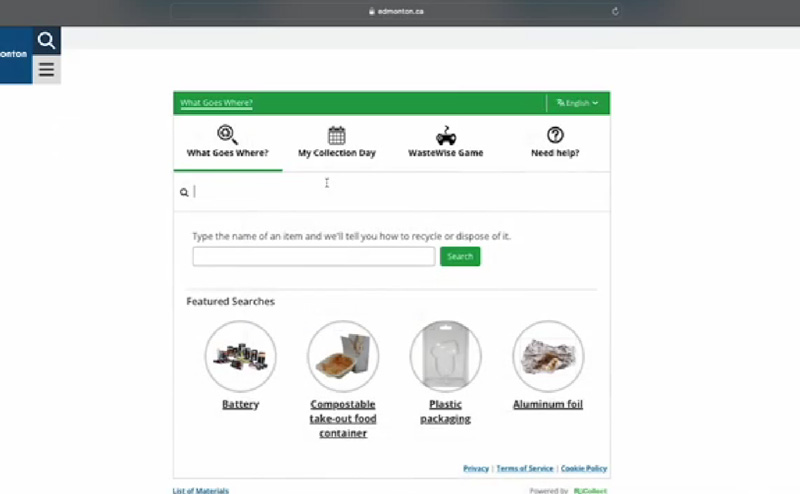Click the What Goes Where magnifier icon

[227, 135]
